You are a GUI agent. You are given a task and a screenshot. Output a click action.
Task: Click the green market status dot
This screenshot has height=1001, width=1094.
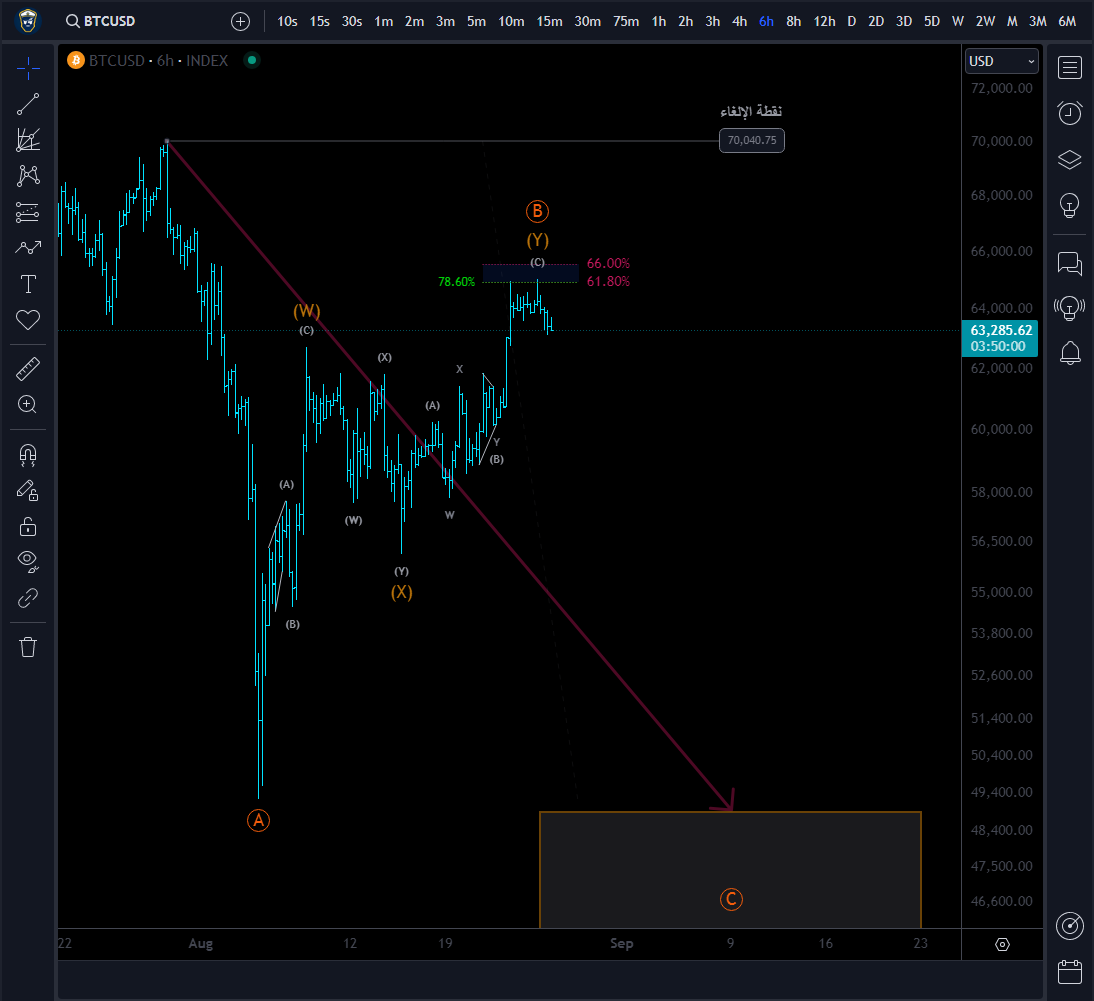point(252,60)
